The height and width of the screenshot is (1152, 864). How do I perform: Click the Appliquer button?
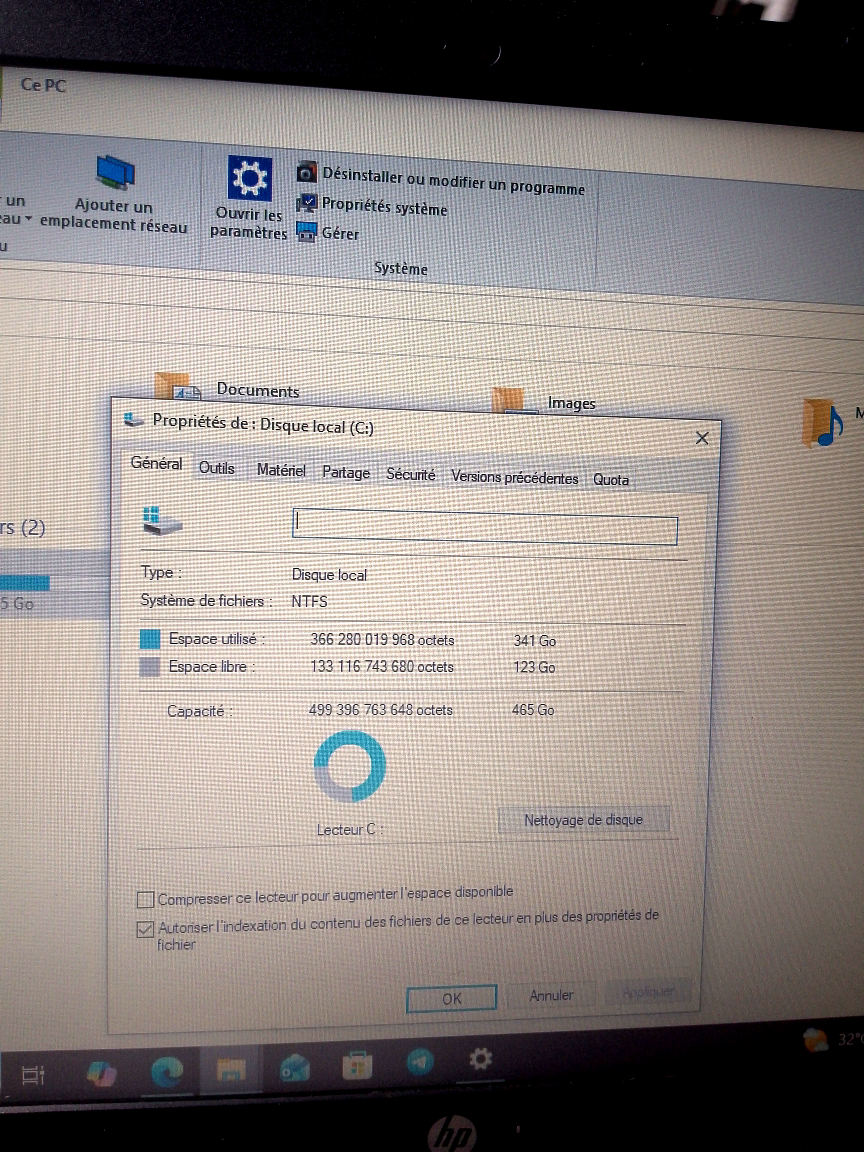point(648,993)
